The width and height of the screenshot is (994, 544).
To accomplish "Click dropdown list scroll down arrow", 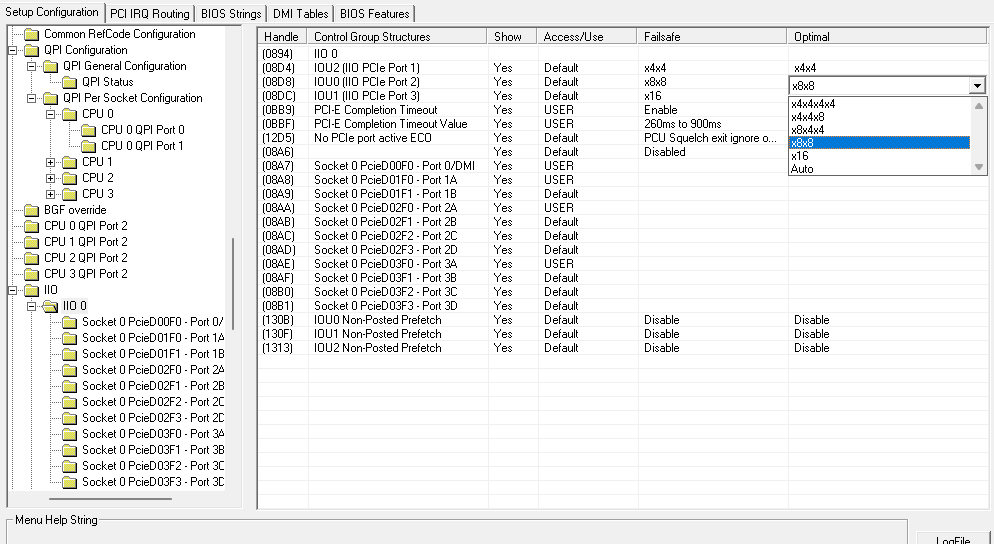I will coord(978,167).
